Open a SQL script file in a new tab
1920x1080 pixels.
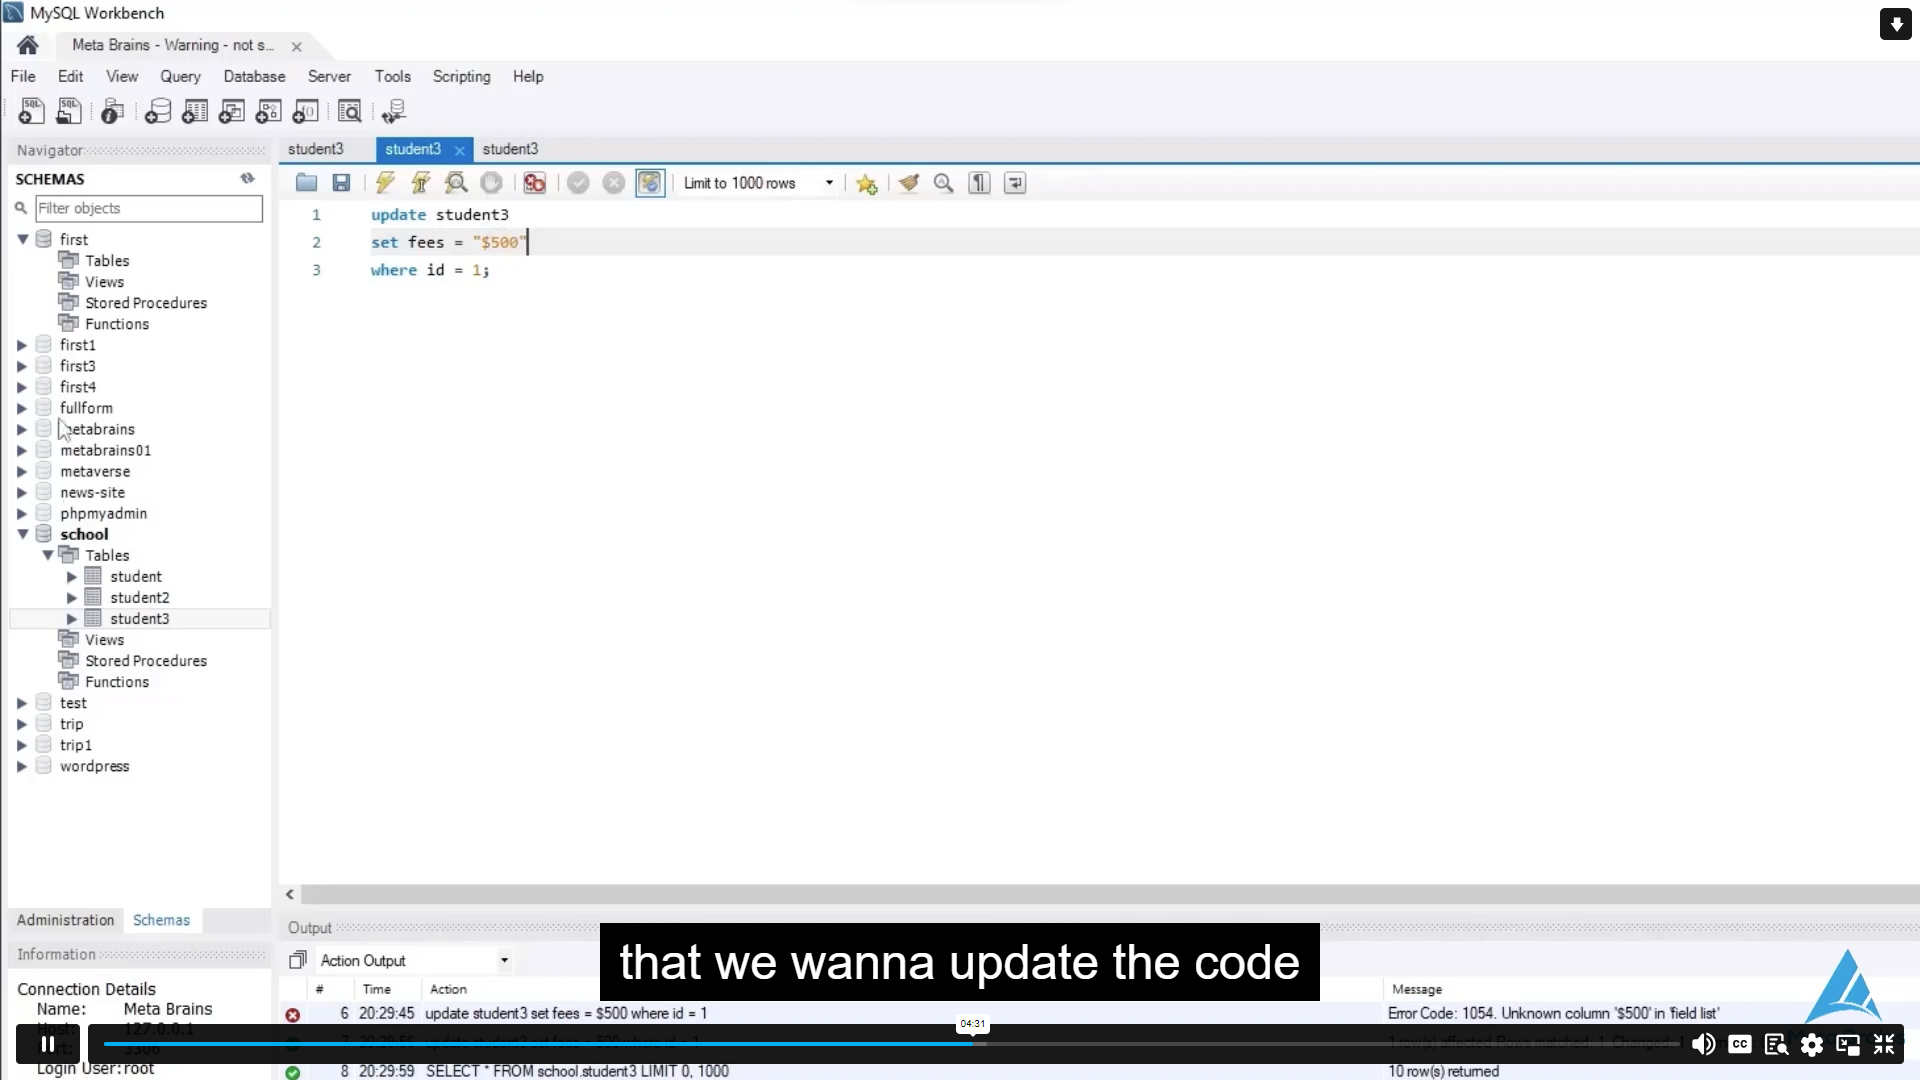coord(69,111)
